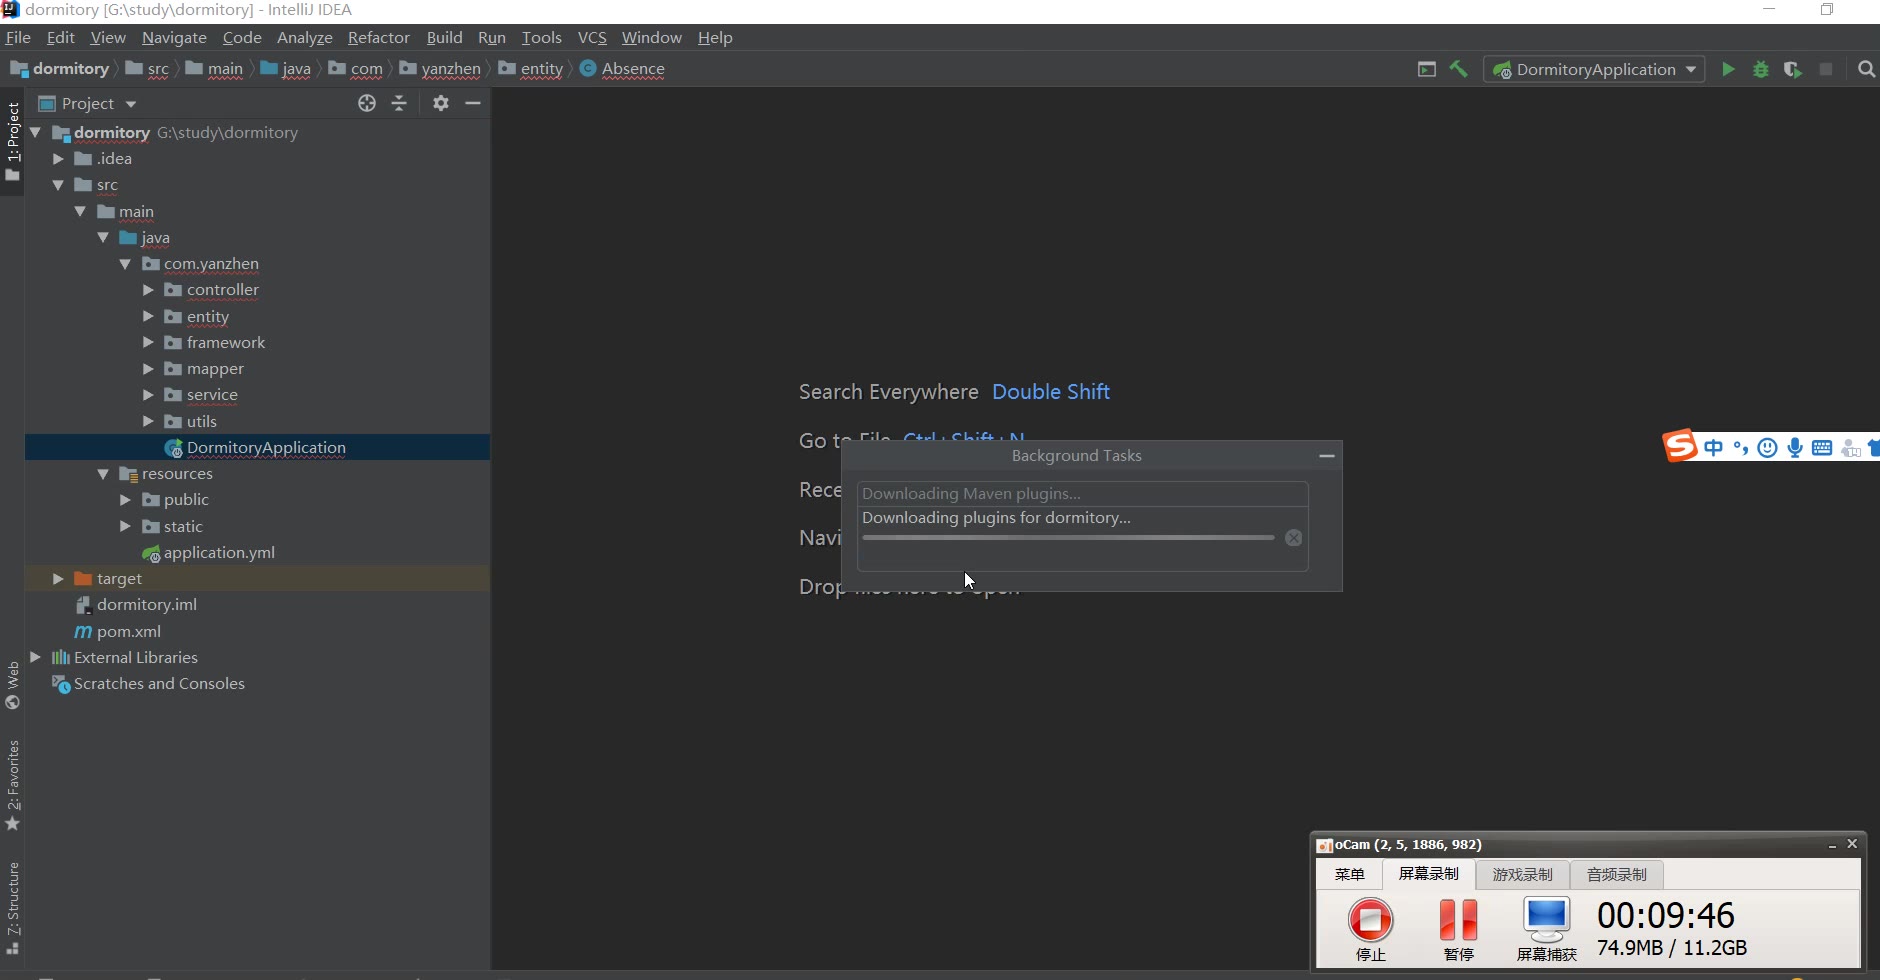Locate current file with the crosshair icon
Viewport: 1880px width, 980px height.
click(367, 103)
